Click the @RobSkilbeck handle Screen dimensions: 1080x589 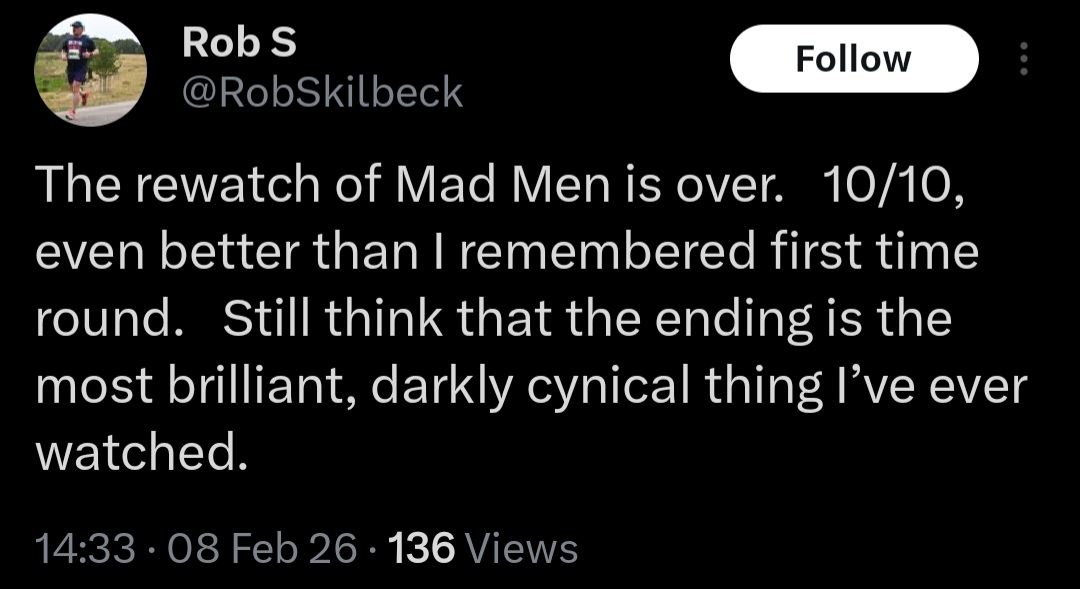(x=322, y=93)
